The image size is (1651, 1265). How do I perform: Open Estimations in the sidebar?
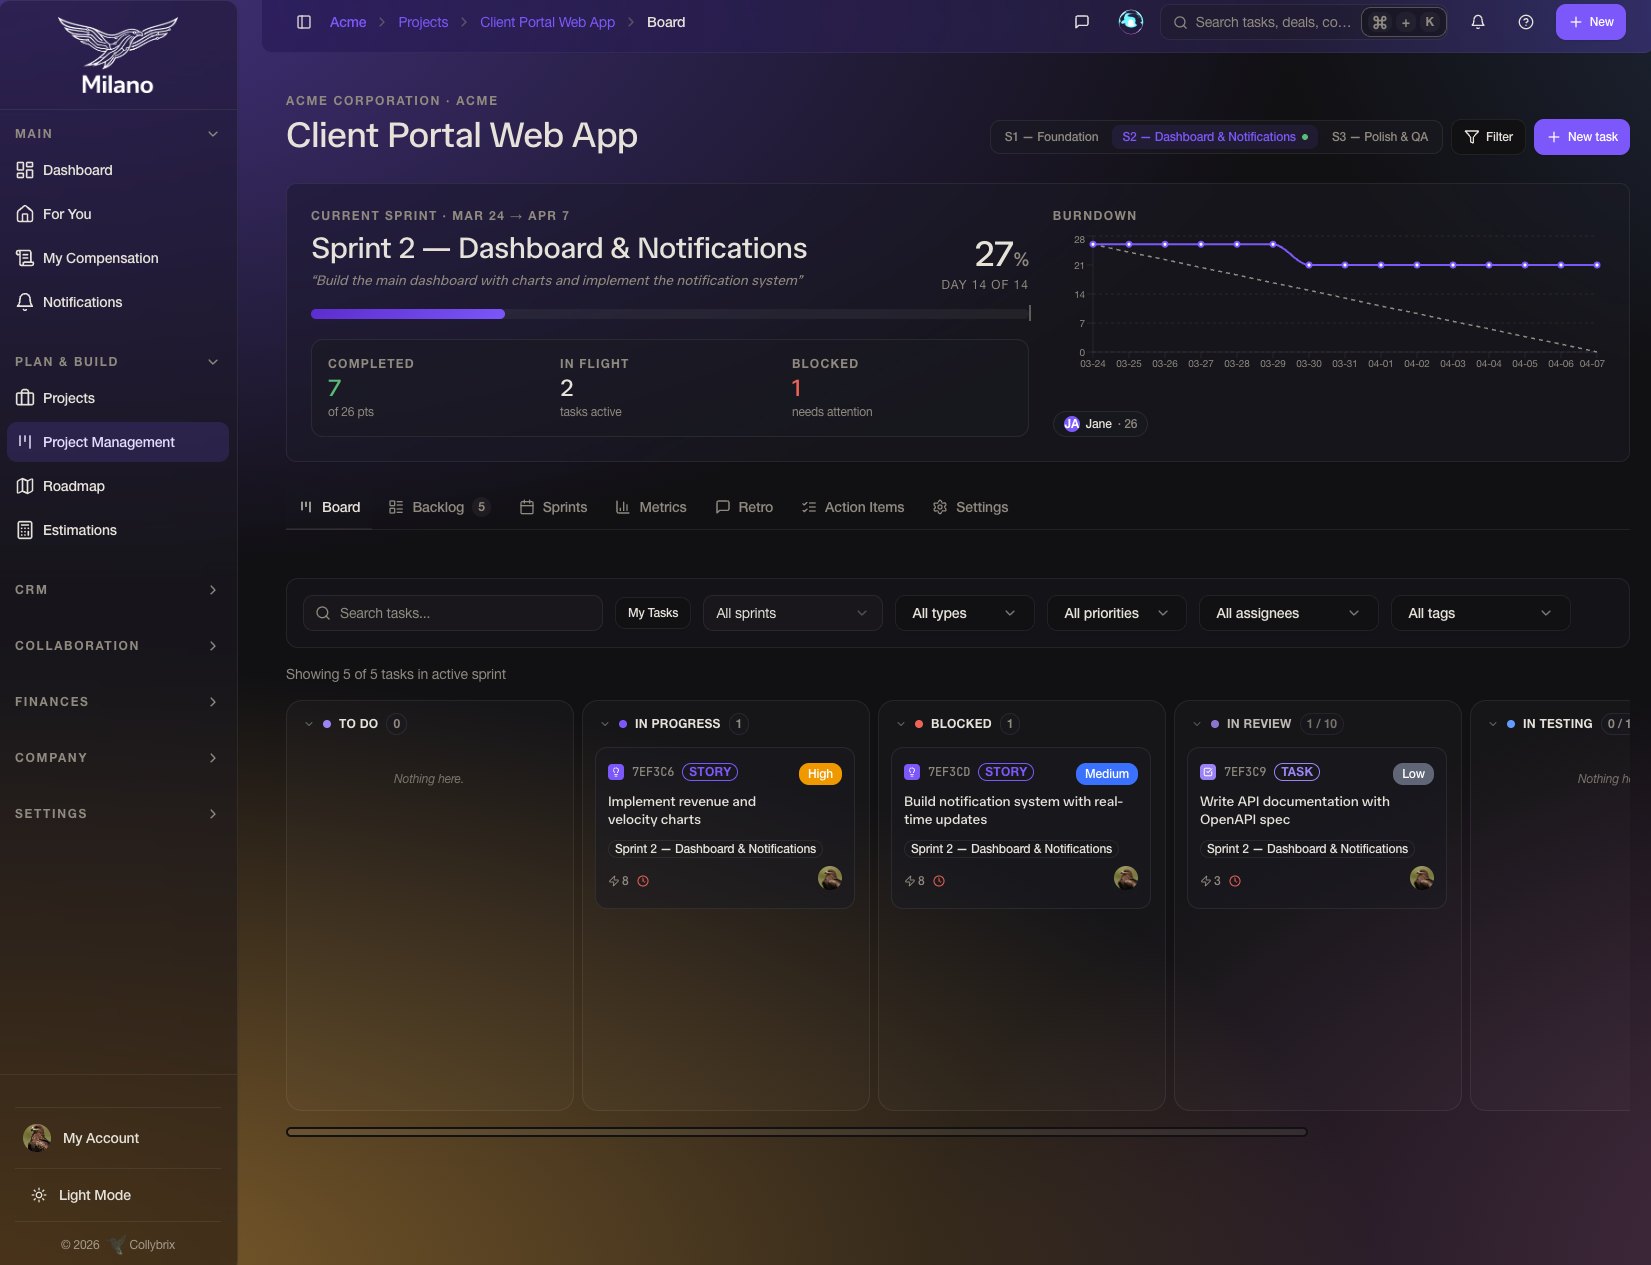pos(118,530)
